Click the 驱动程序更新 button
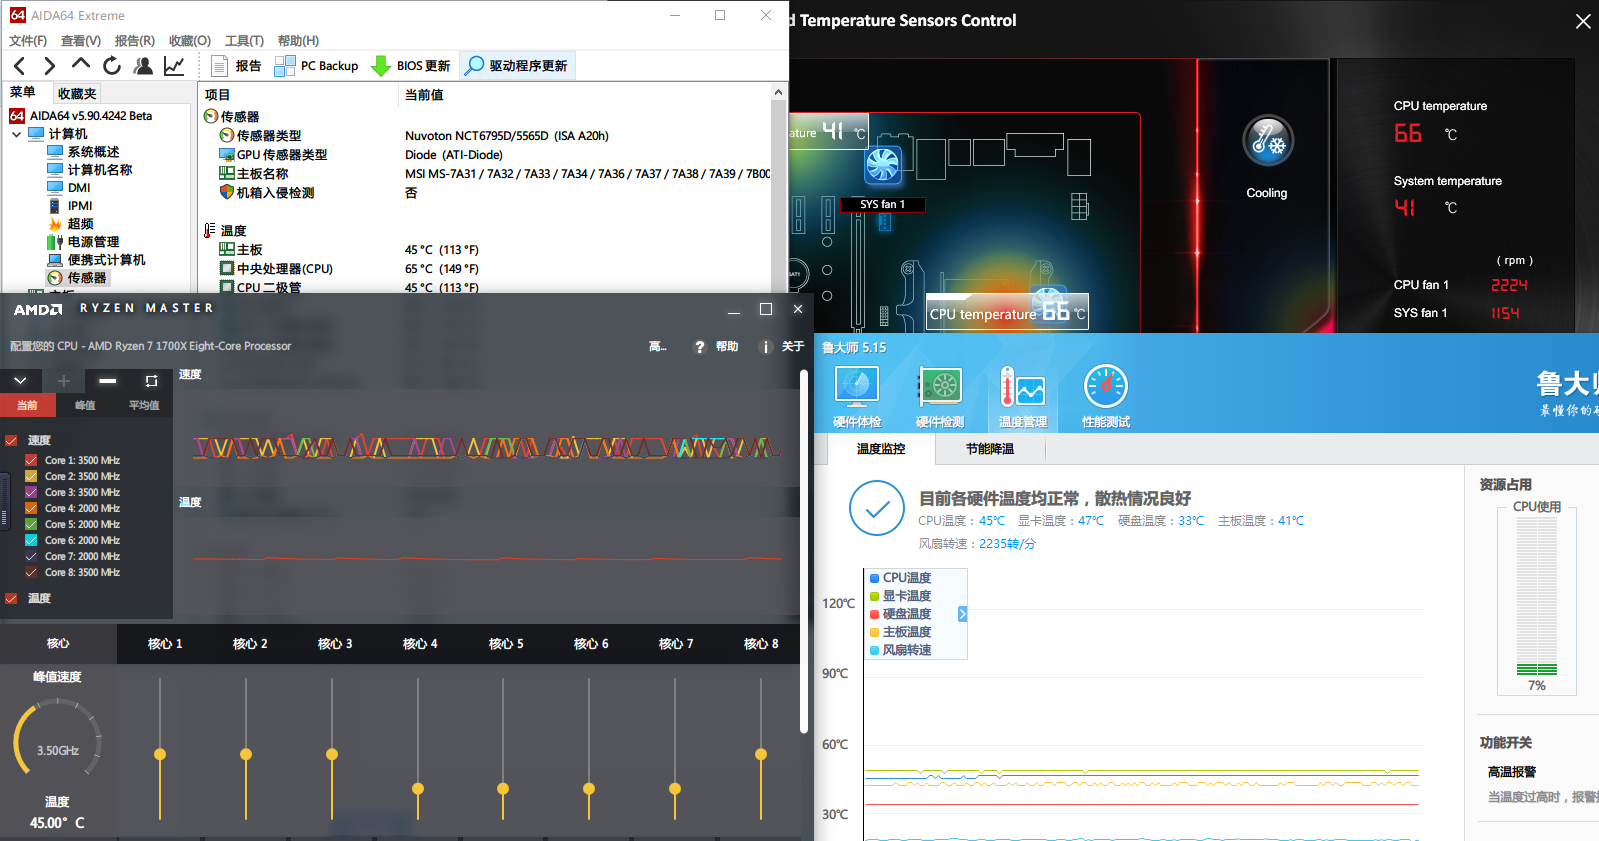The height and width of the screenshot is (841, 1599). (517, 66)
